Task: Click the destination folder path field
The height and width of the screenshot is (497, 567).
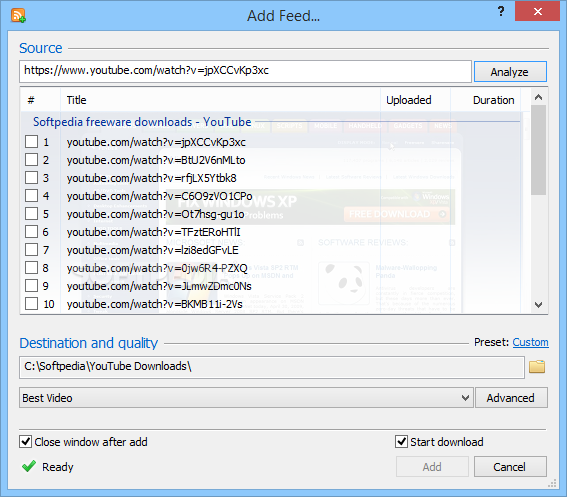Action: 272,367
